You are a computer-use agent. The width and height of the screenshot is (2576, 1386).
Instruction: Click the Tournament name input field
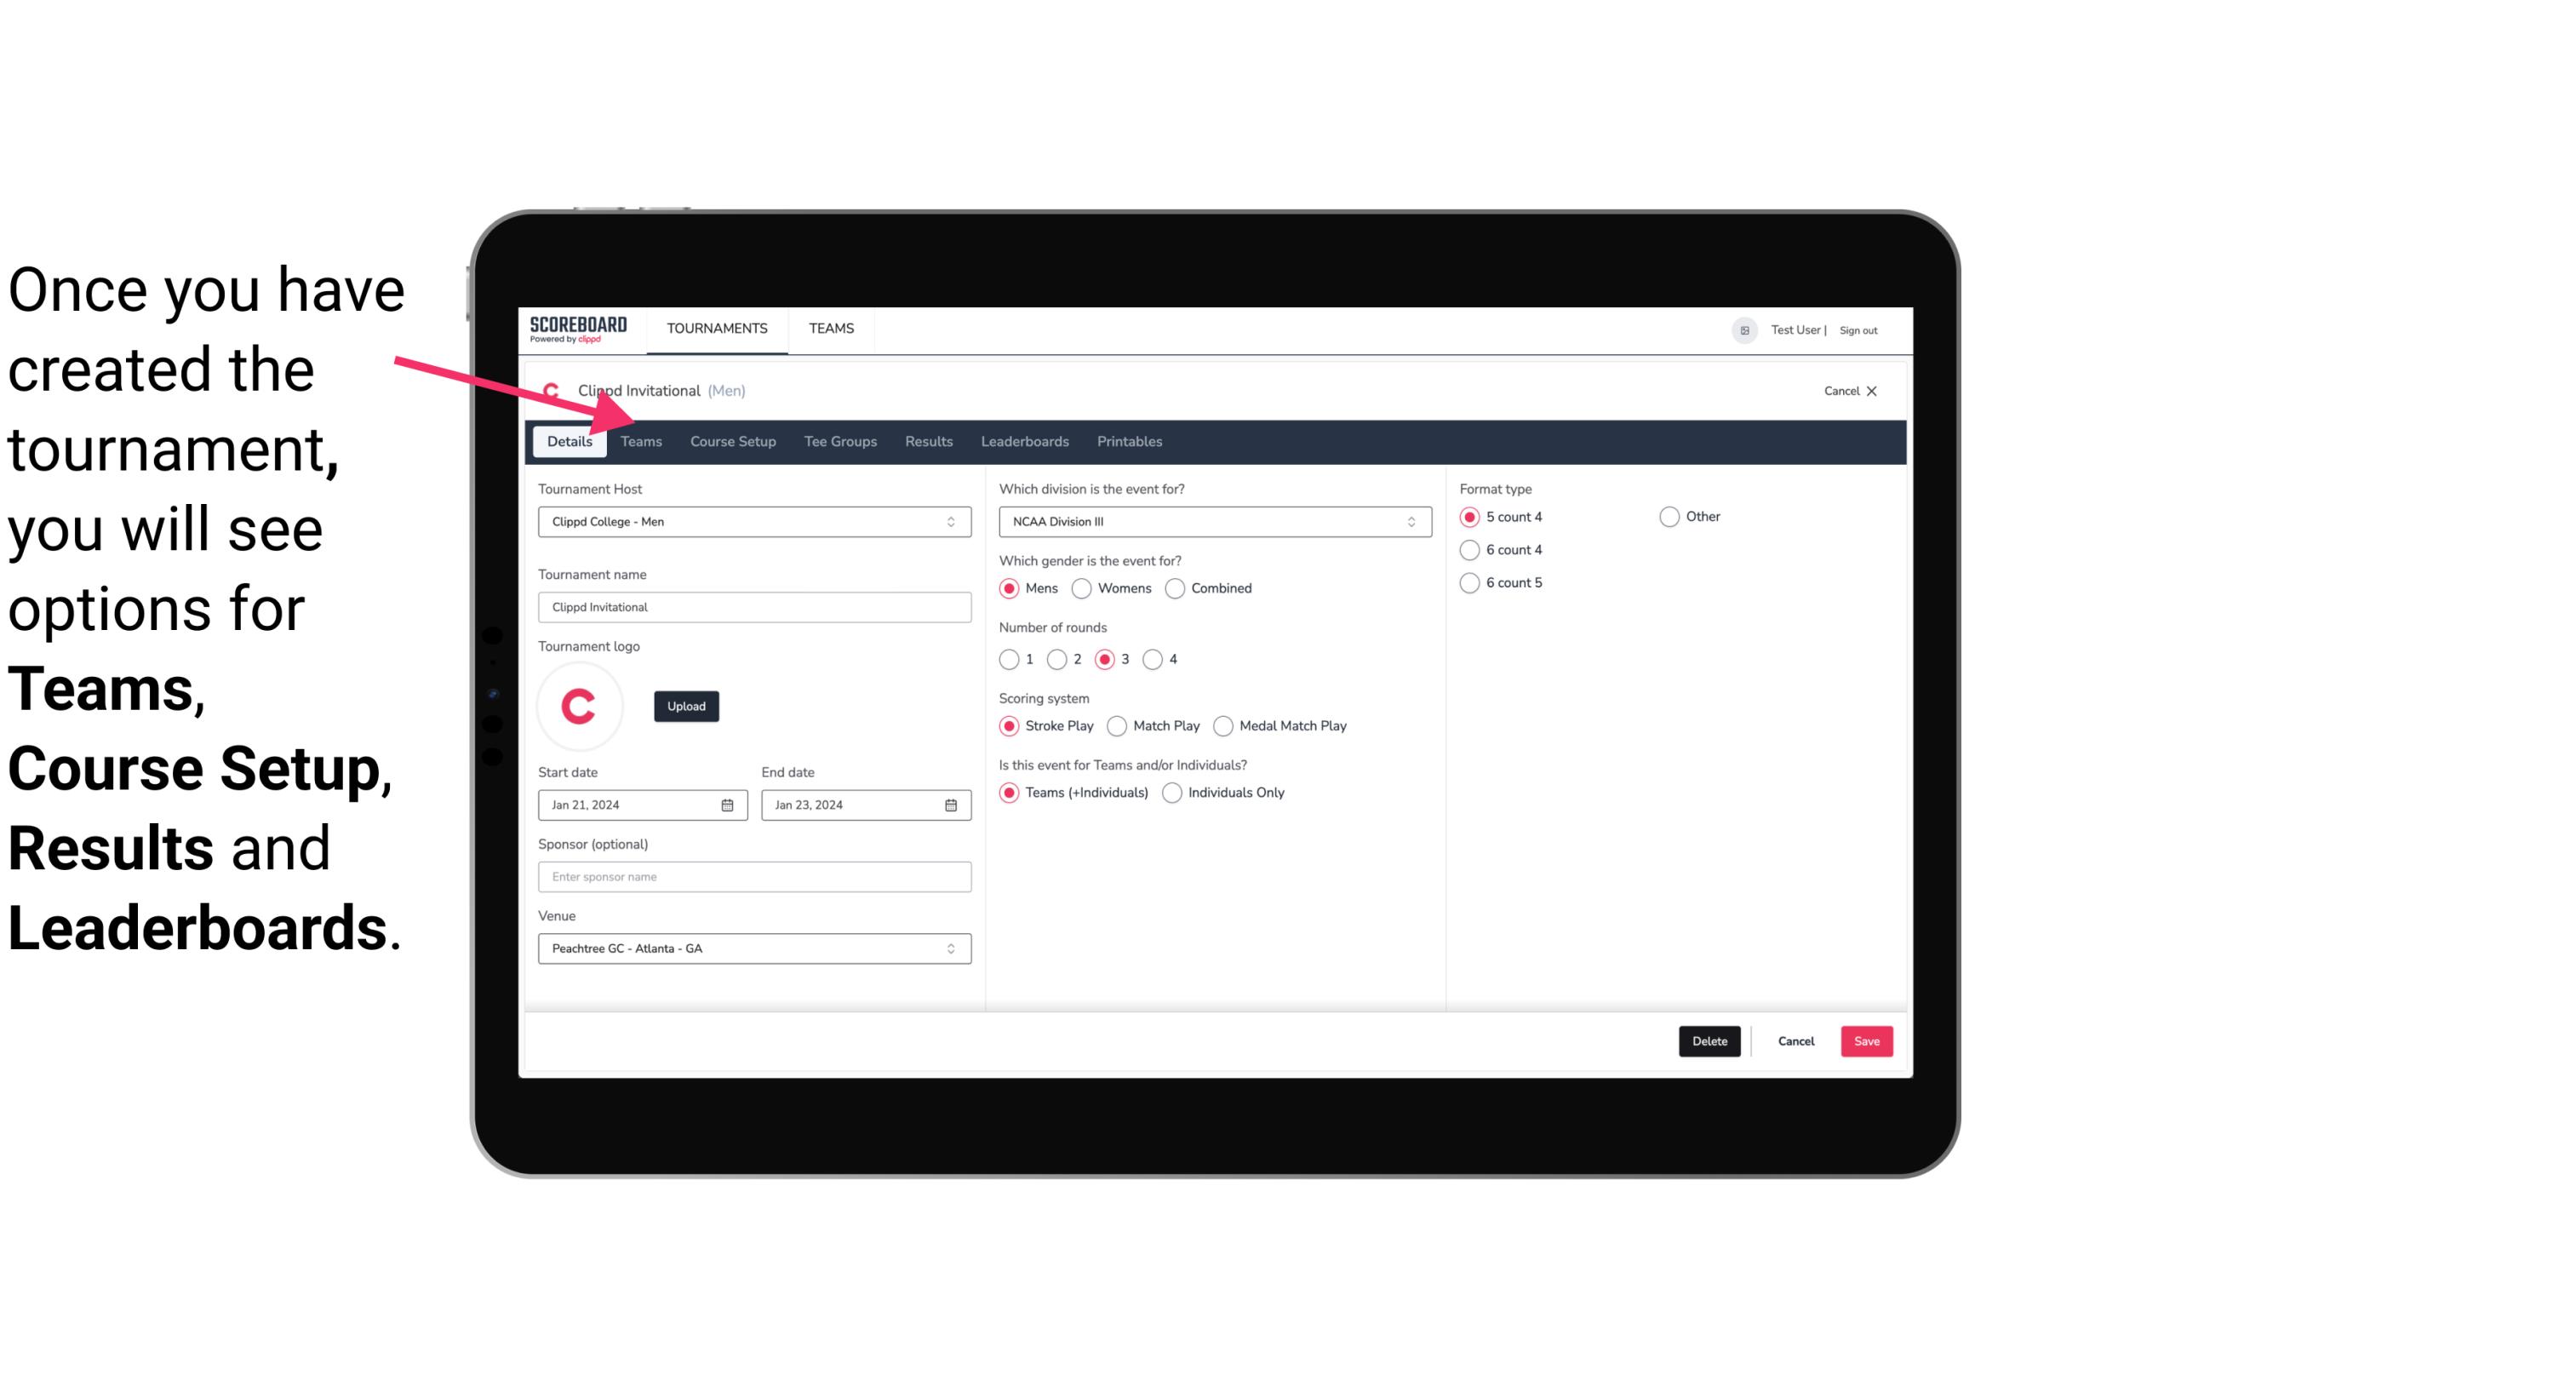[753, 606]
